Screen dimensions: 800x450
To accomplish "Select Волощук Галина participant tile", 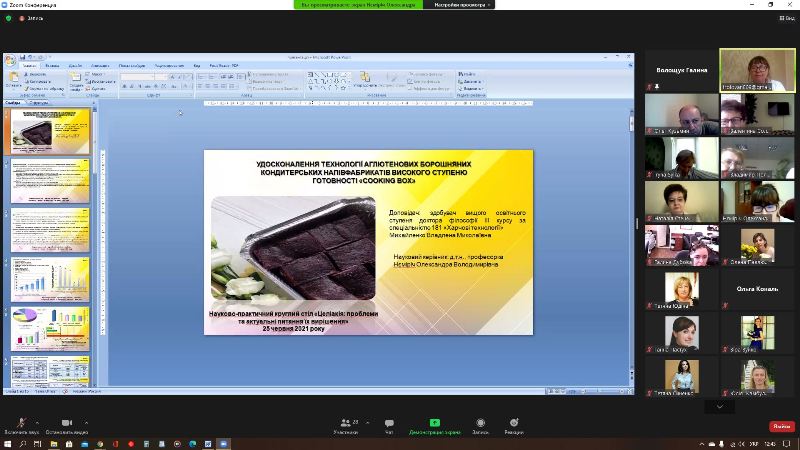I will click(x=682, y=70).
